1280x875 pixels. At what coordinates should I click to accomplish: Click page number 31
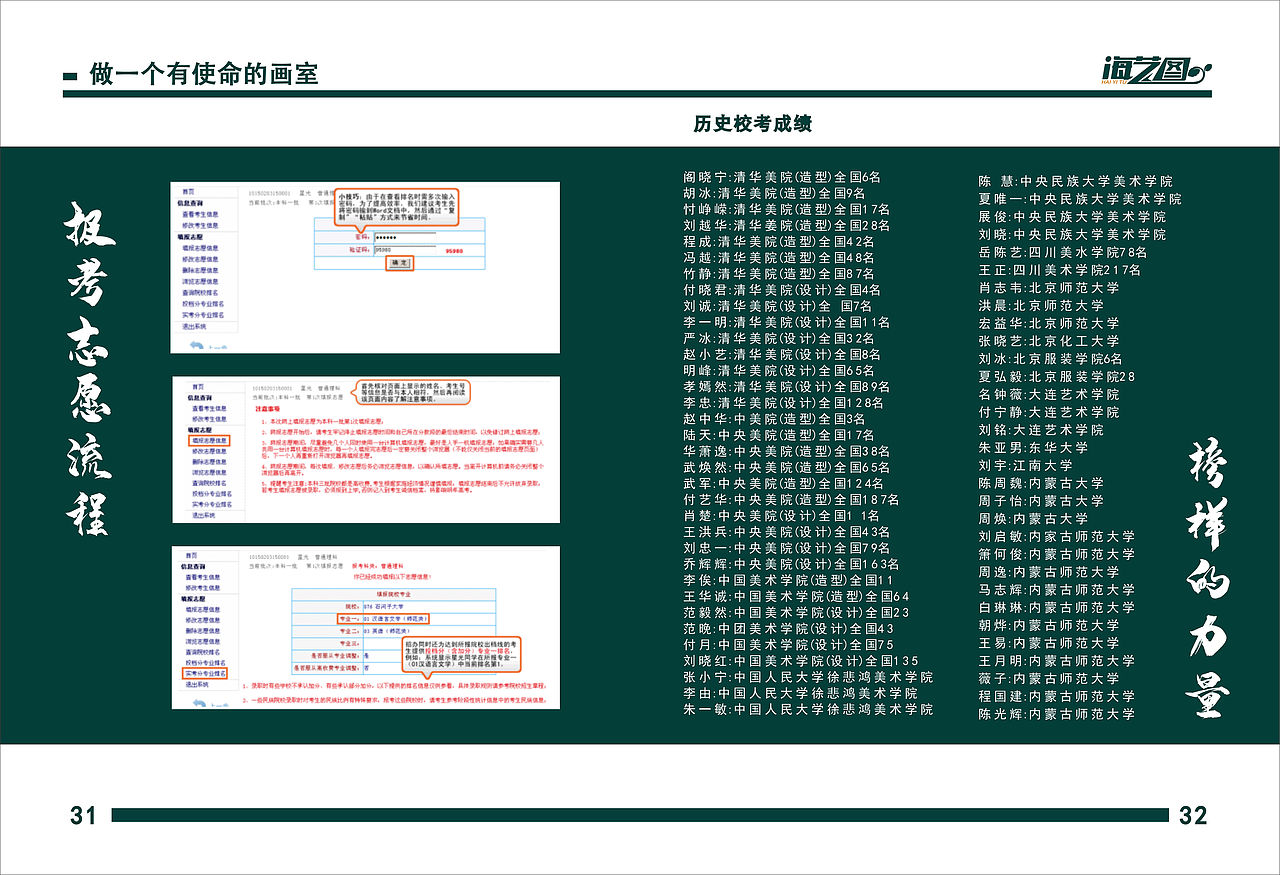point(84,815)
